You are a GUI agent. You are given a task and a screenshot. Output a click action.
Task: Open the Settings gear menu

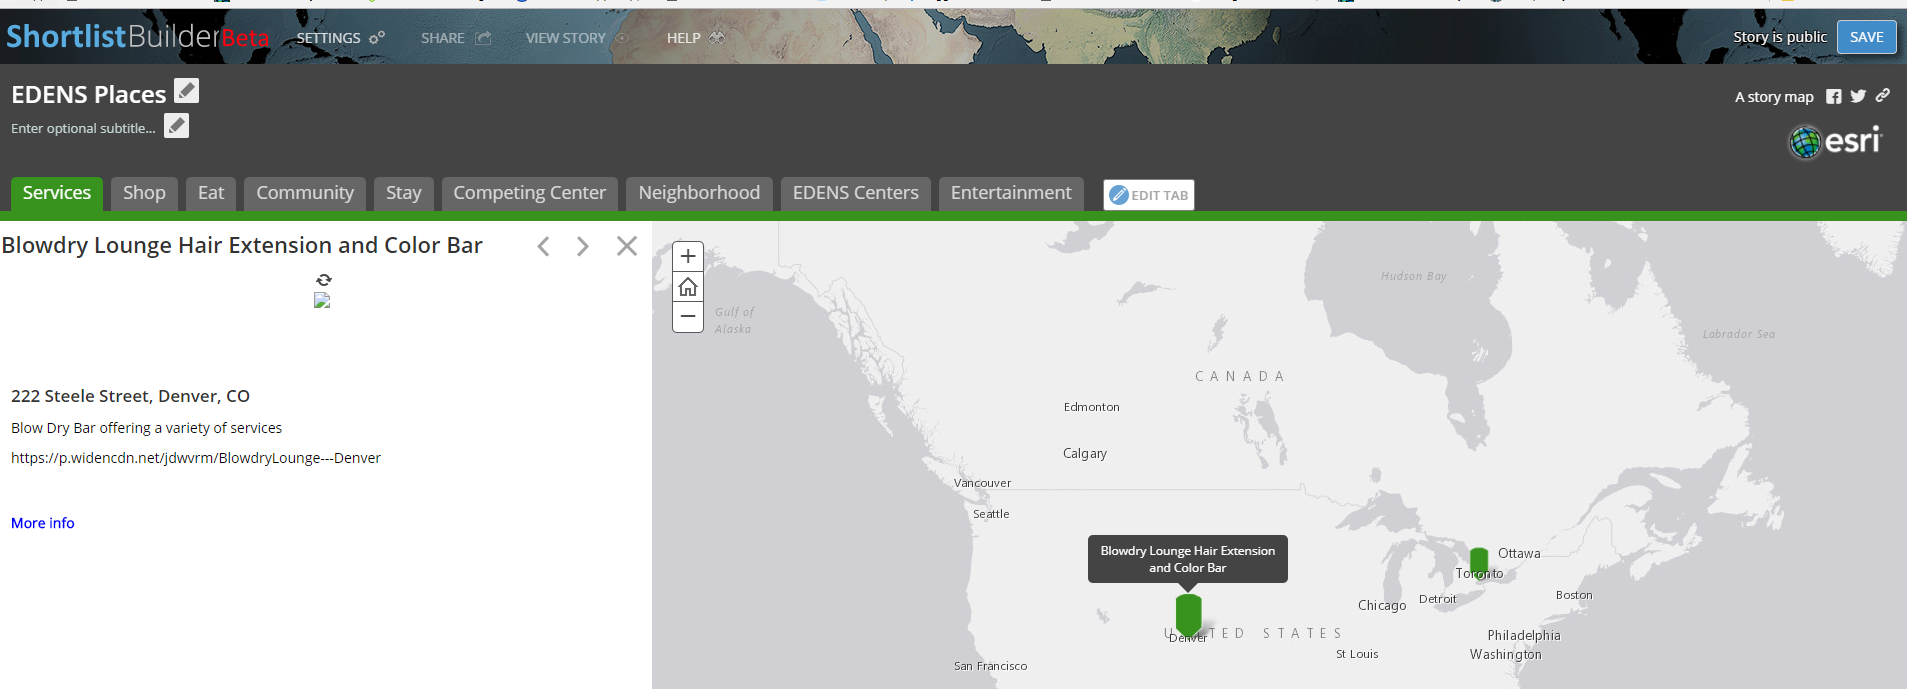pyautogui.click(x=340, y=38)
